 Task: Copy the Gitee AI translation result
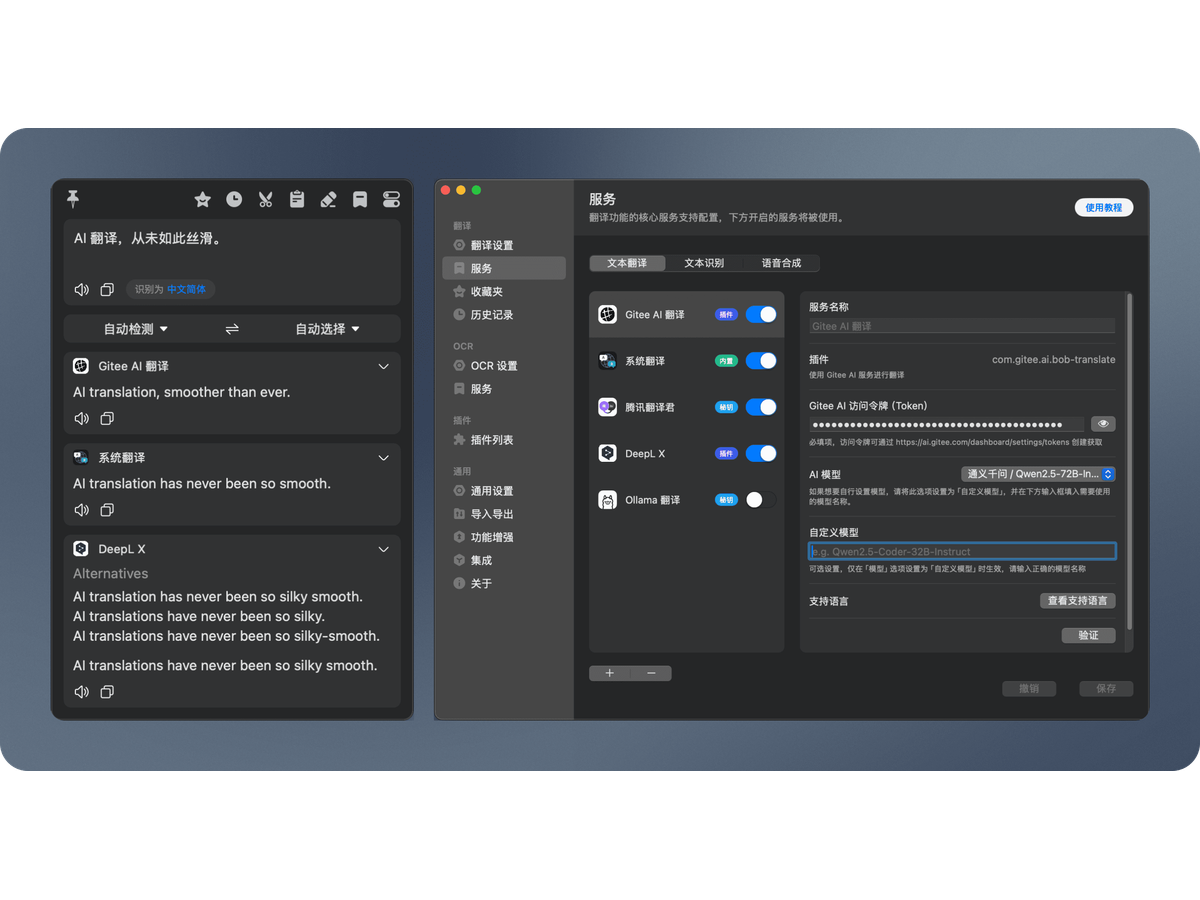[x=107, y=418]
